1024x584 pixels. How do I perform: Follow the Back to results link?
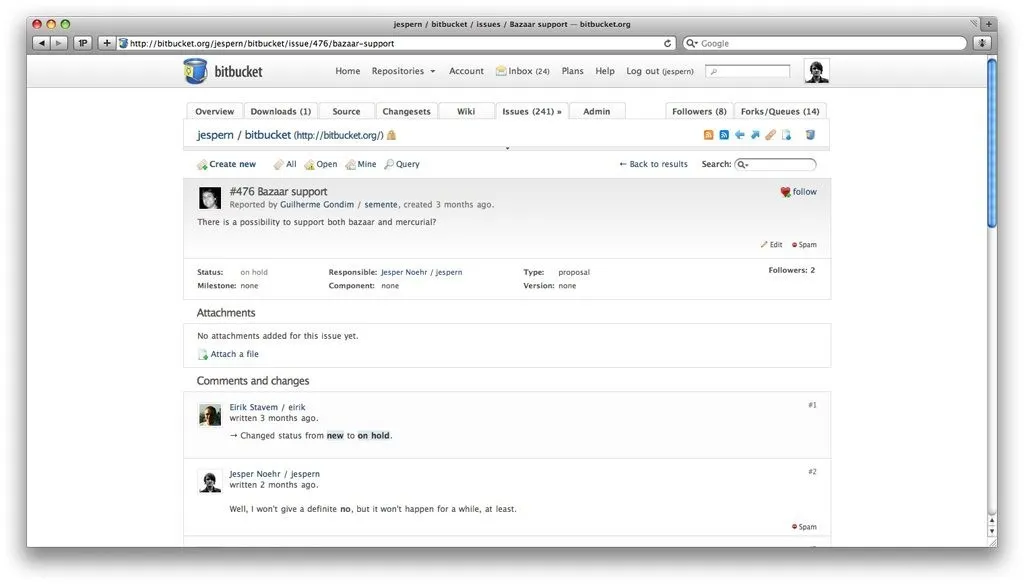coord(653,163)
